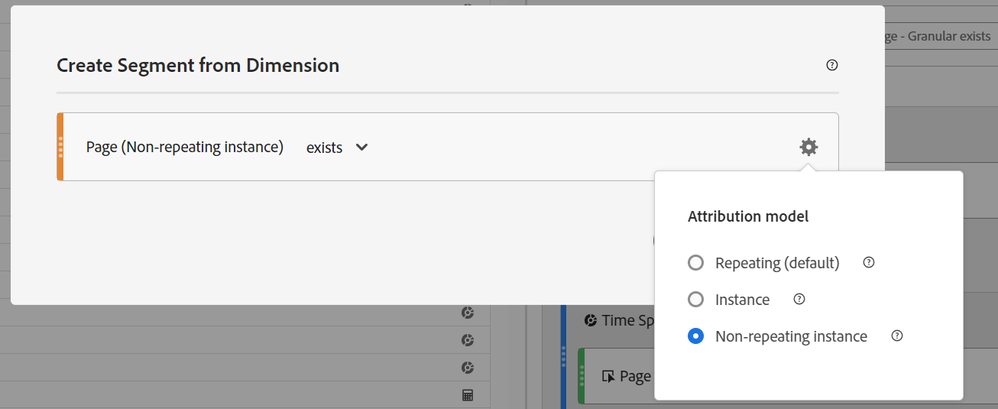Click the Time Sp container label

point(628,320)
